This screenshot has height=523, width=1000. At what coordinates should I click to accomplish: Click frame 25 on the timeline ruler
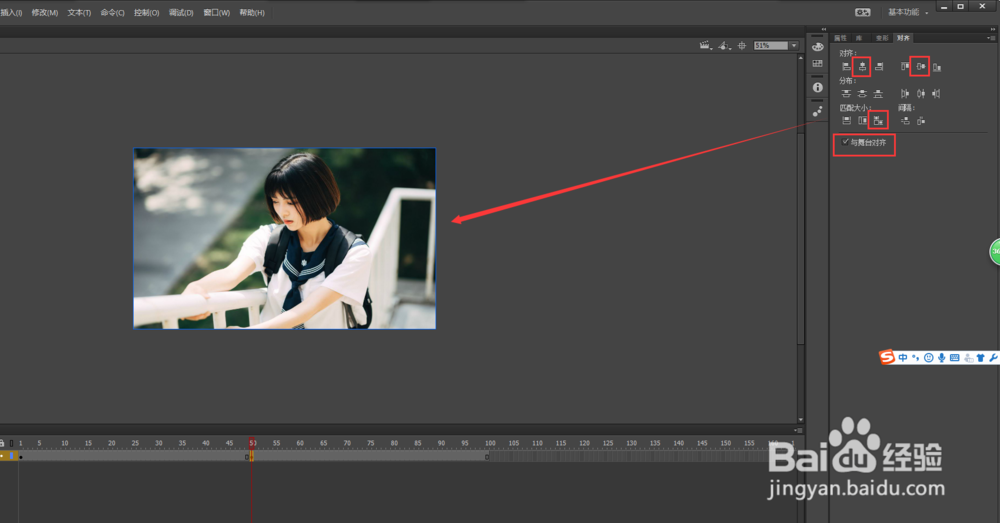pos(135,443)
